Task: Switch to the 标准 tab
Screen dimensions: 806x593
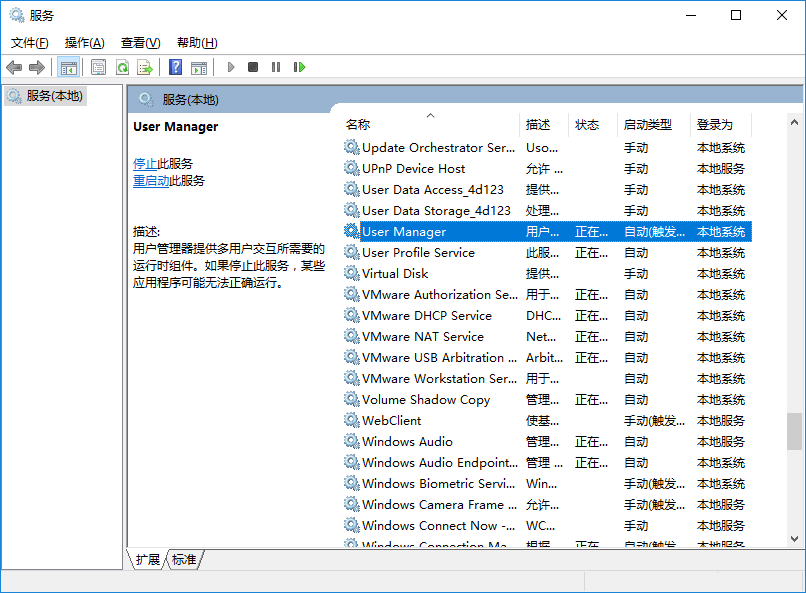Action: (184, 560)
